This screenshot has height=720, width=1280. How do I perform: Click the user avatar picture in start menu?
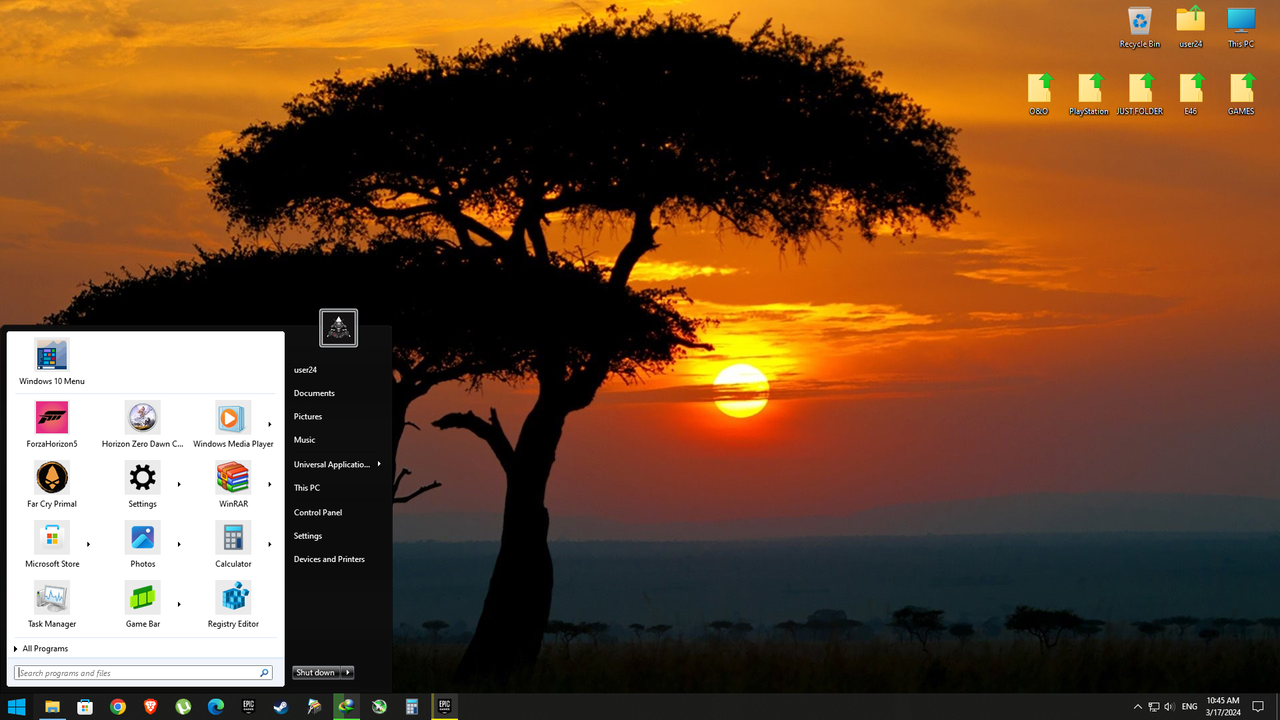(339, 328)
